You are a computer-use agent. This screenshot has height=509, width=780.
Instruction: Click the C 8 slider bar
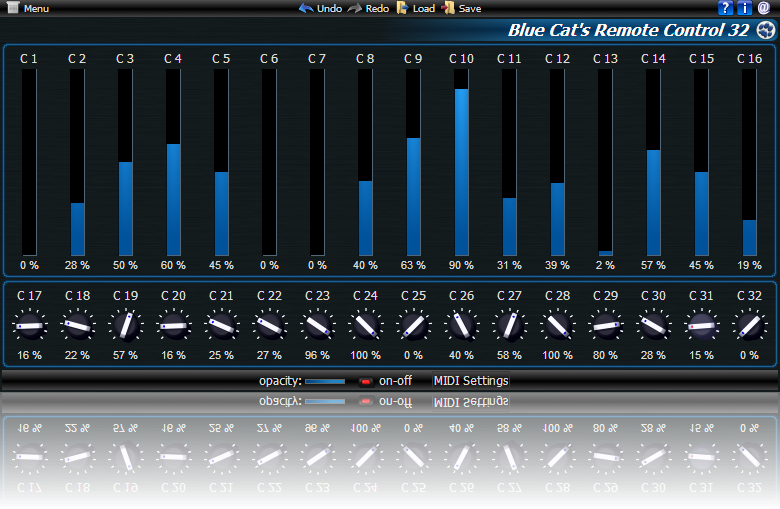pyautogui.click(x=365, y=162)
